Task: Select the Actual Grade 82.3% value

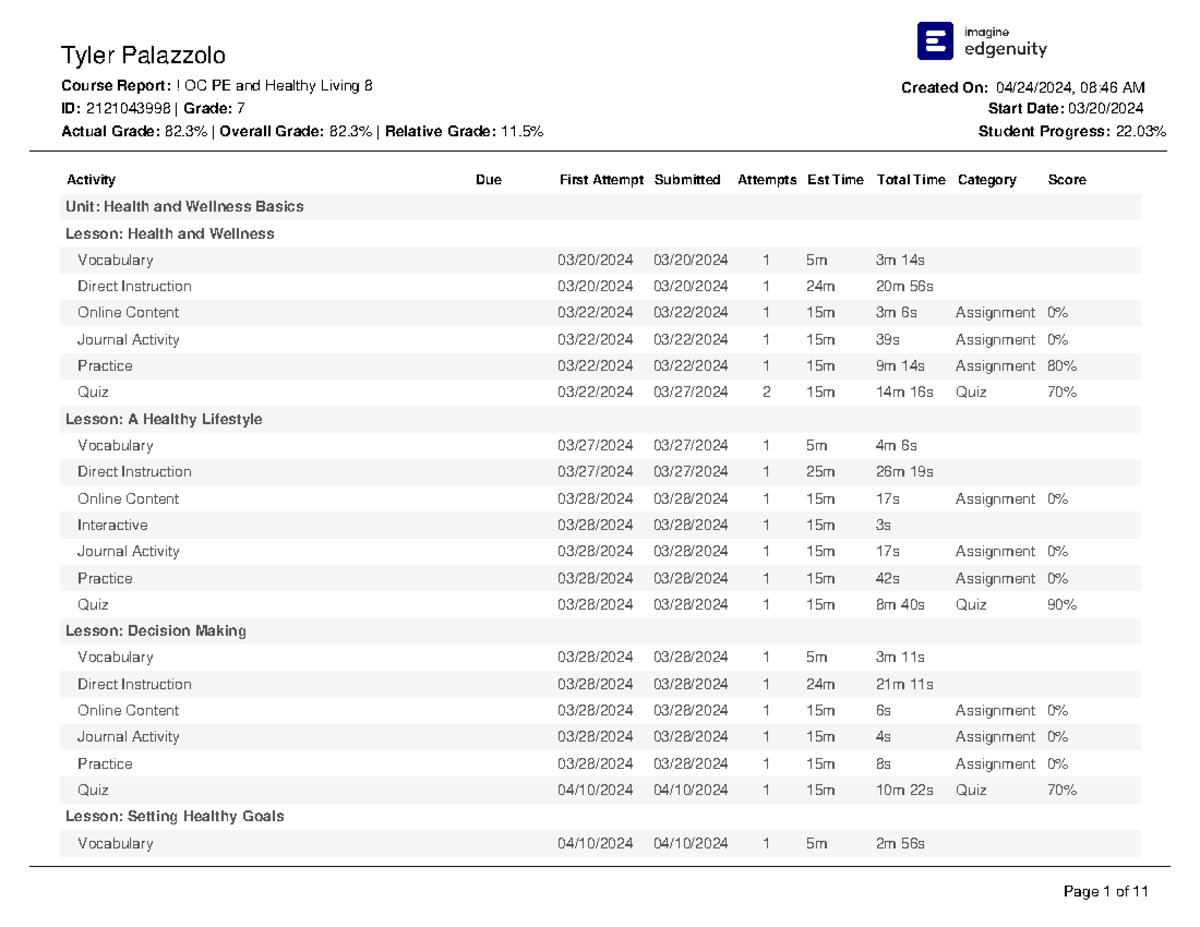Action: pos(184,131)
